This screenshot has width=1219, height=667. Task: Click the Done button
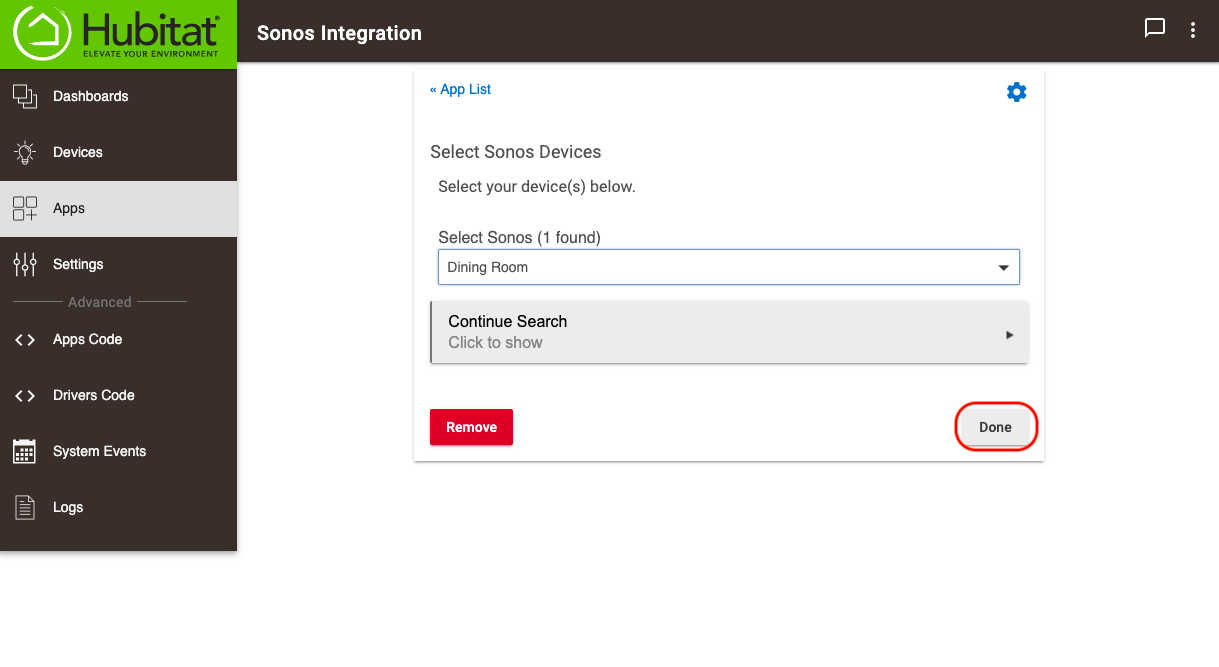click(995, 427)
